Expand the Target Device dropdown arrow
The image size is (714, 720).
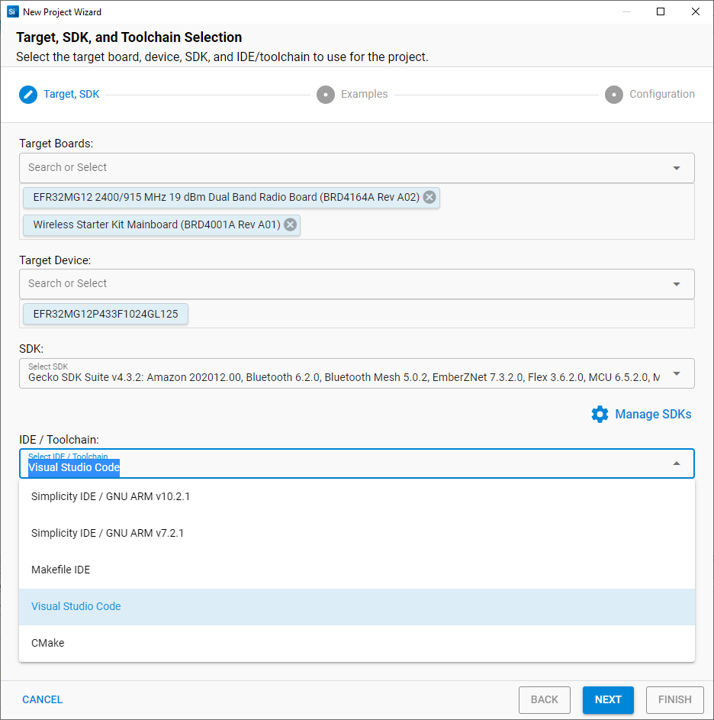tap(676, 284)
